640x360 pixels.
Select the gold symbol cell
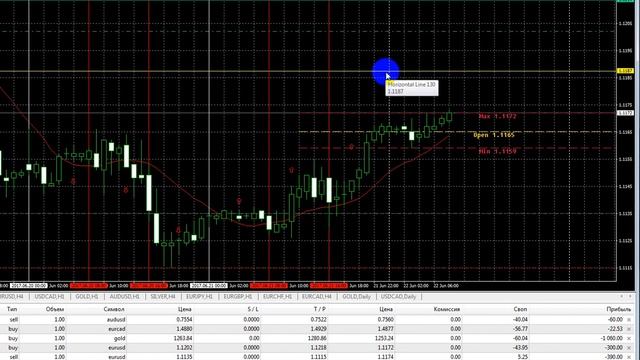coord(120,338)
